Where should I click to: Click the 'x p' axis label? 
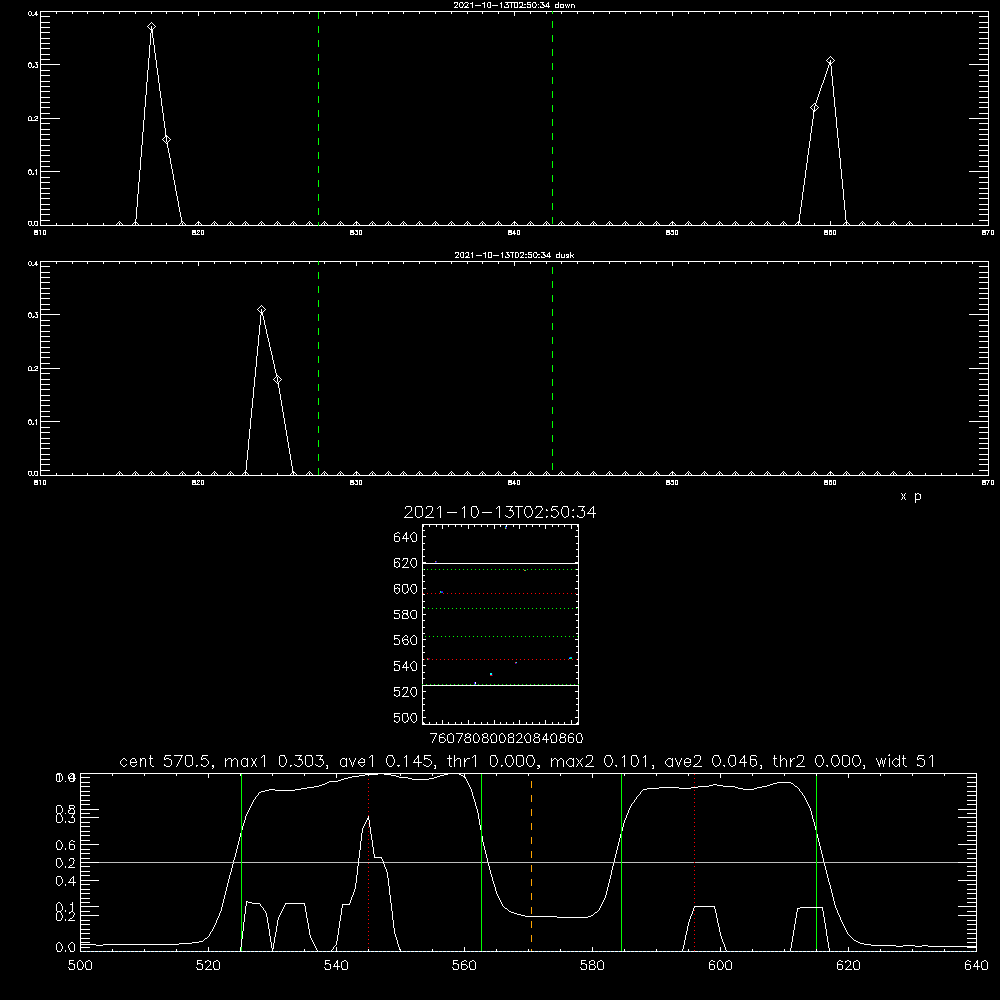pos(911,496)
